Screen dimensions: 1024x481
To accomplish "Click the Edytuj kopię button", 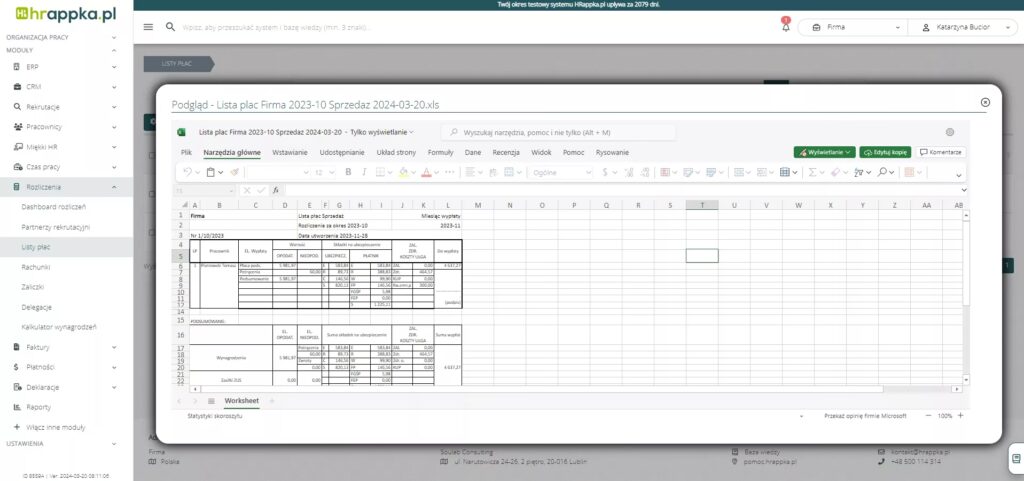I will tap(885, 152).
